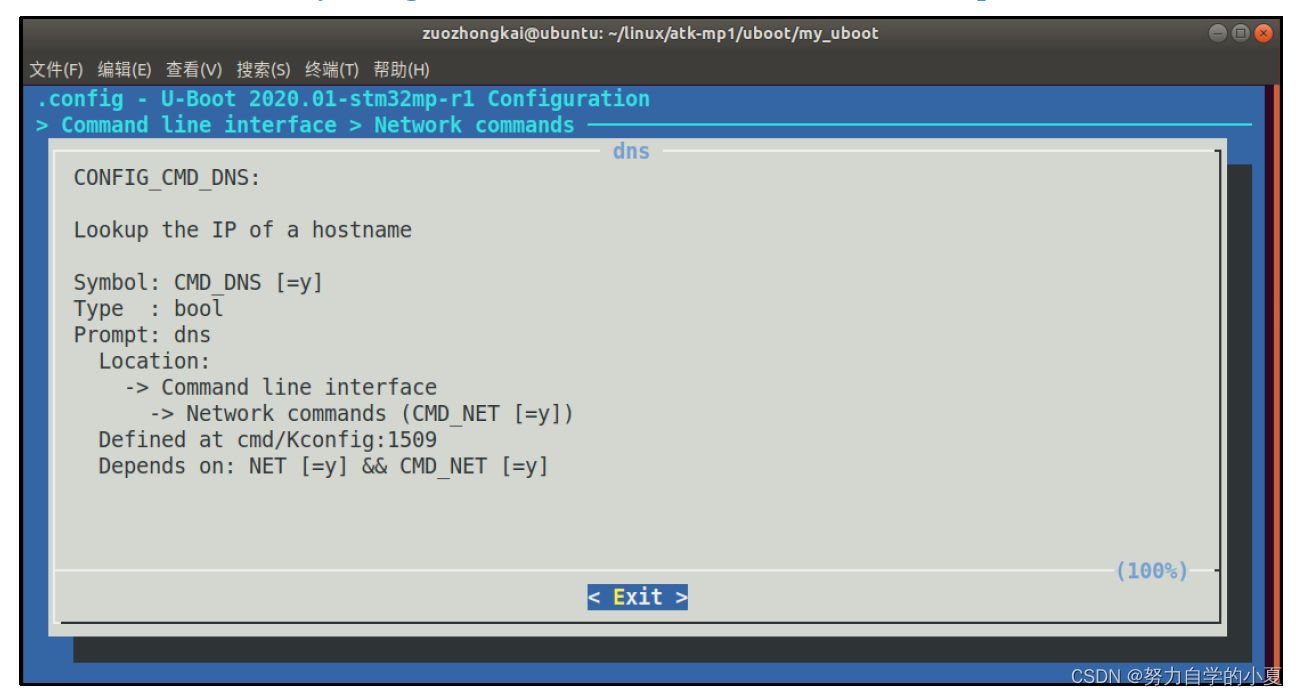Click the Symbol: CMD_DNS [=y] line

pyautogui.click(x=198, y=283)
